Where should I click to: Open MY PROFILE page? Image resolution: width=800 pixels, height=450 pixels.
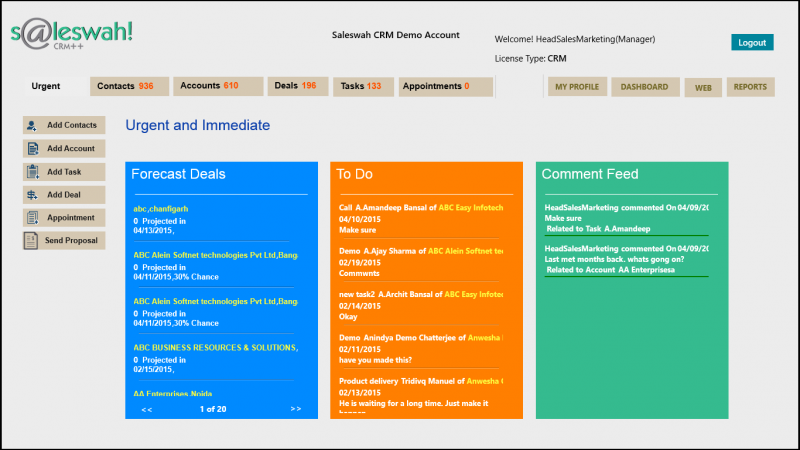(x=577, y=87)
